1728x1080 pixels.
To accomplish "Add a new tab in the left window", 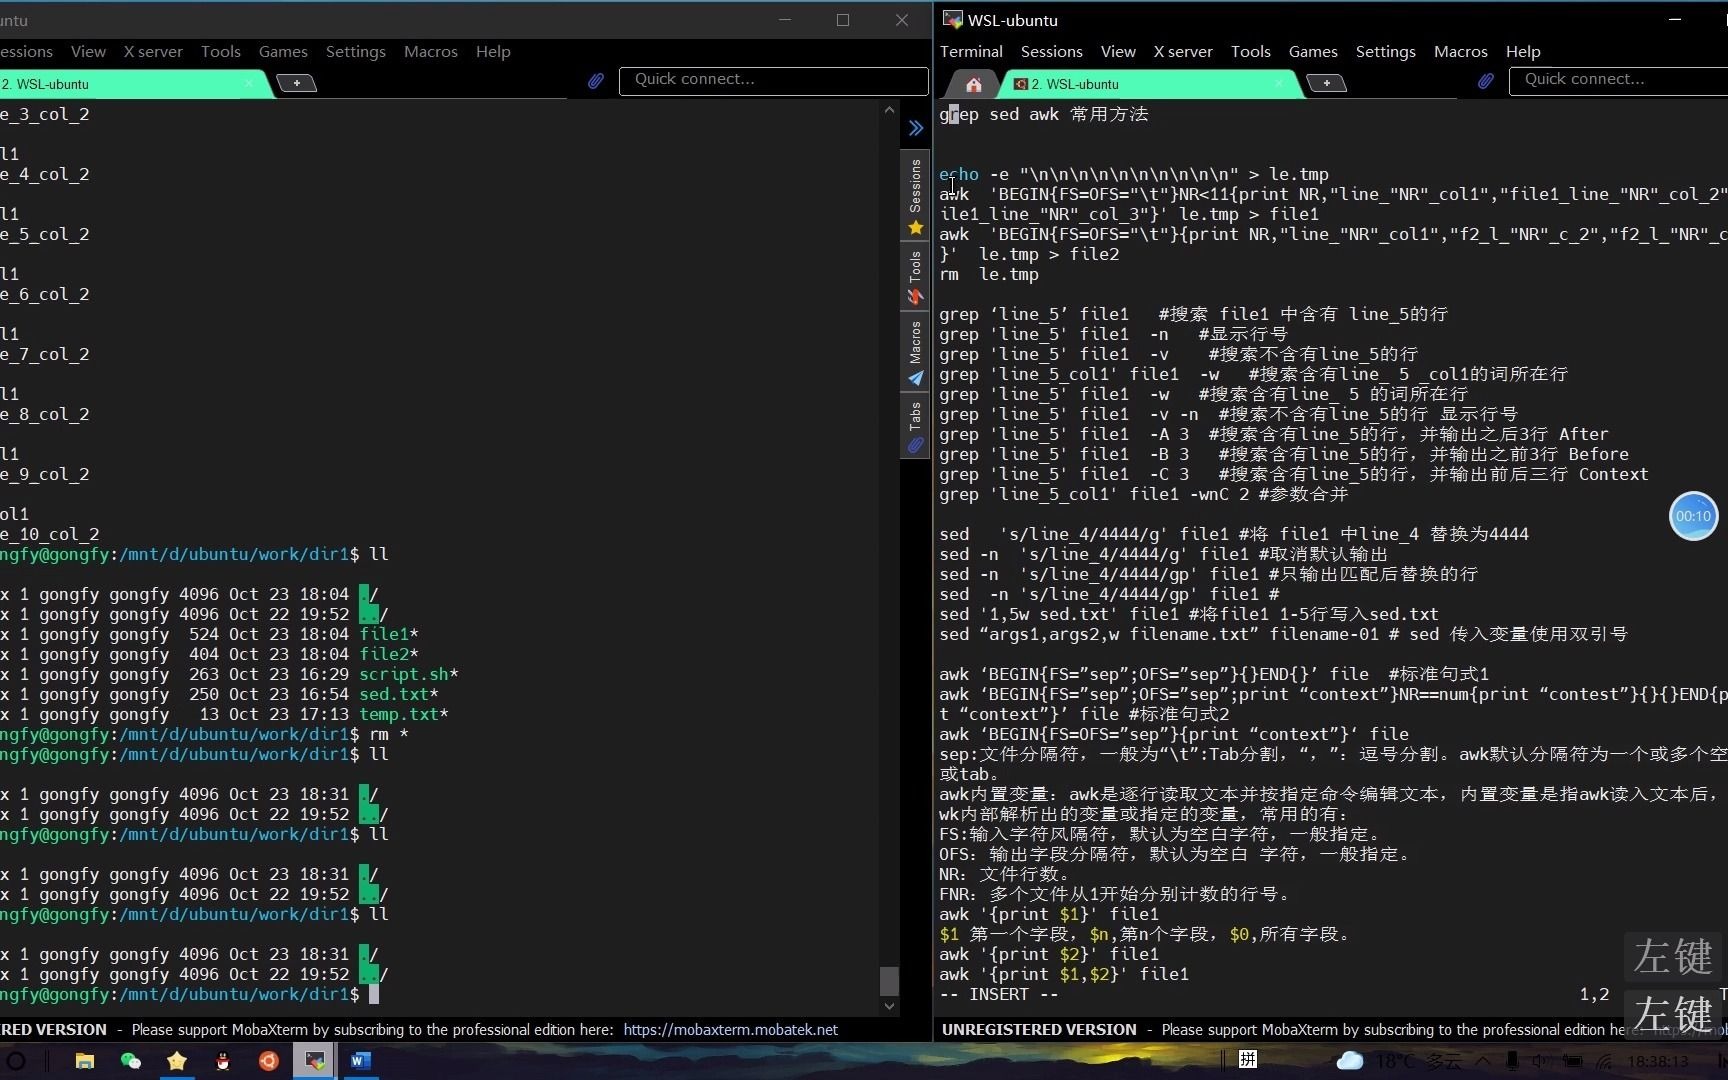I will [296, 83].
